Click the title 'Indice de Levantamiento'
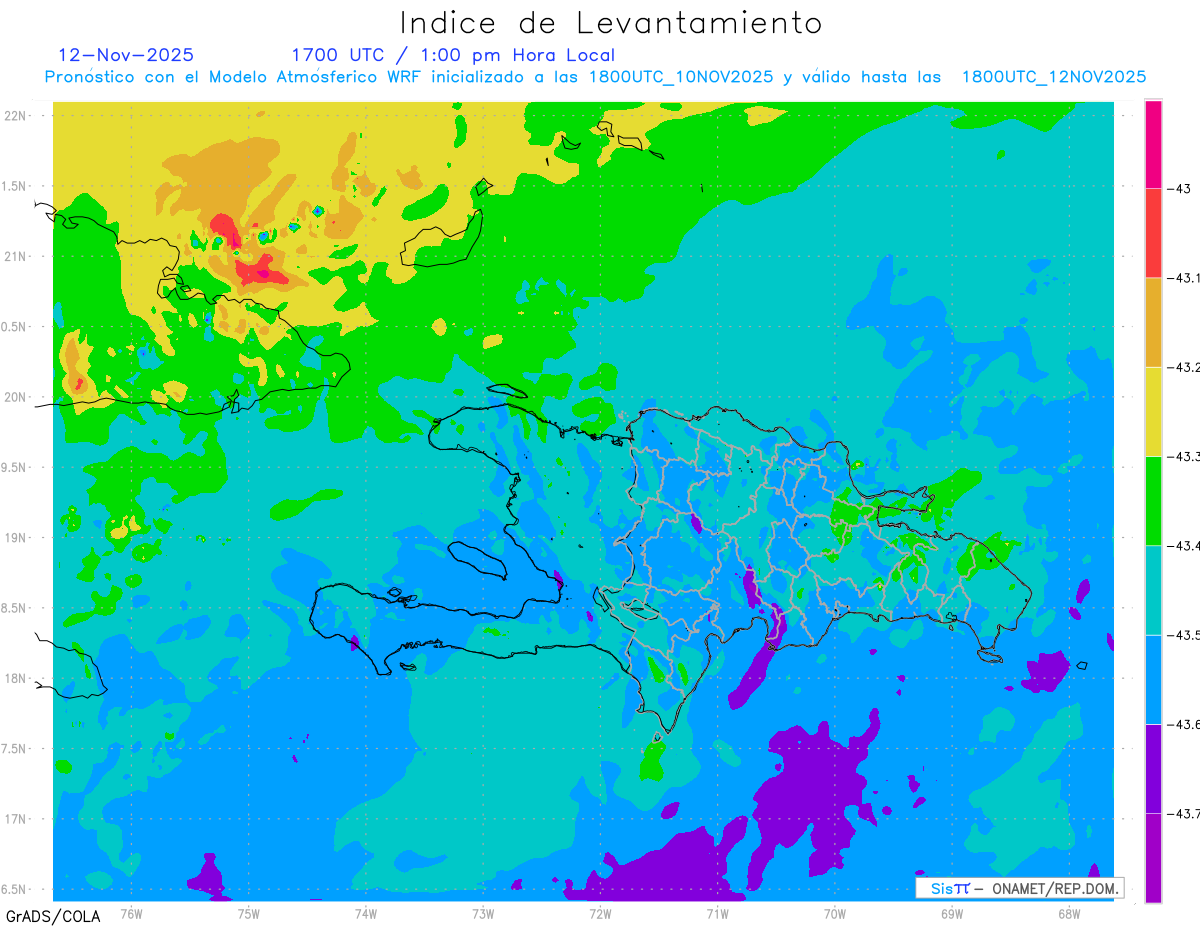The image size is (1200, 927). 611,23
